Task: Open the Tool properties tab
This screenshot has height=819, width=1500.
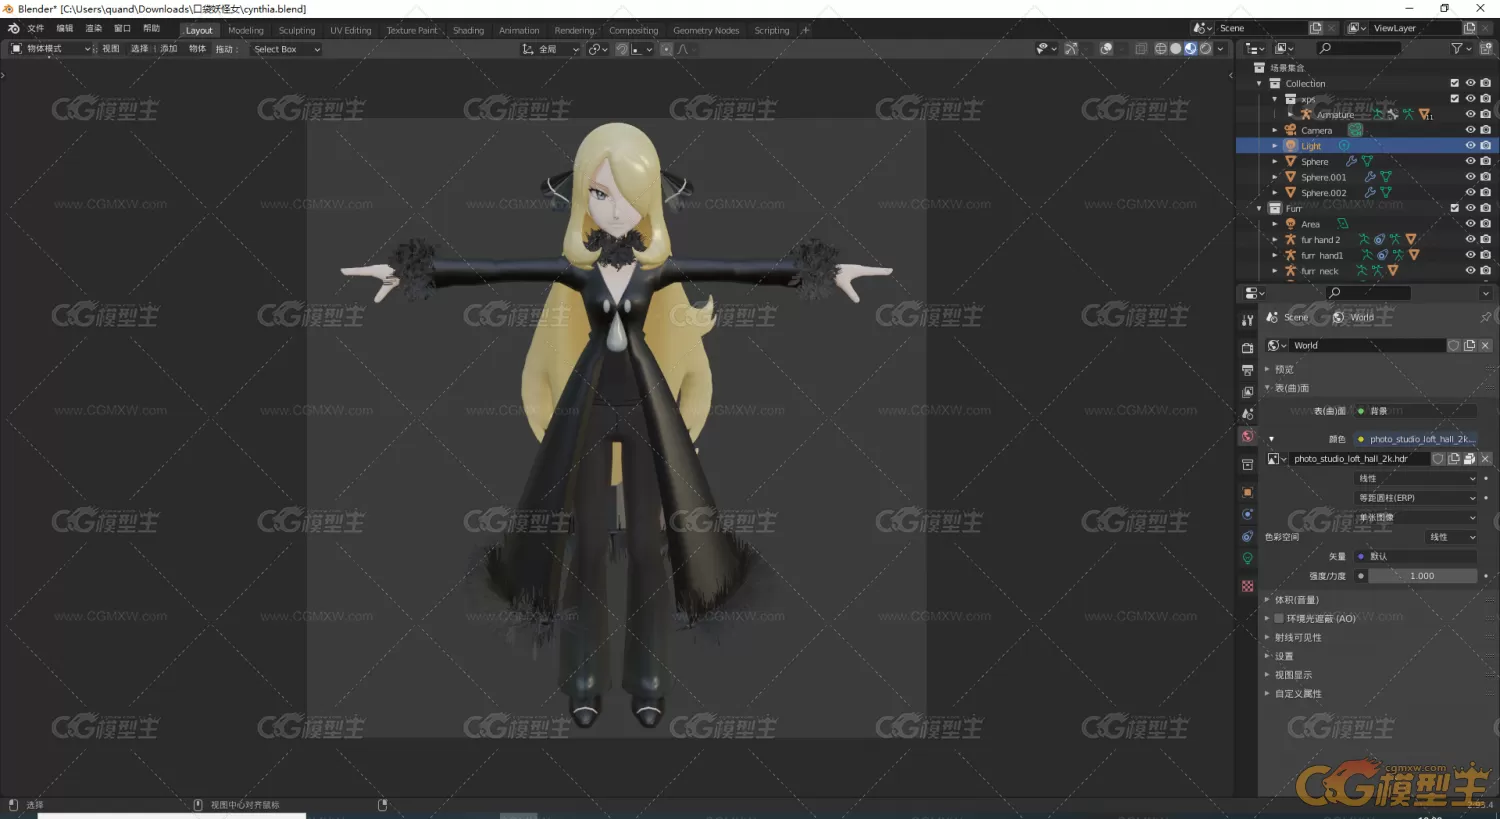Action: click(x=1247, y=320)
